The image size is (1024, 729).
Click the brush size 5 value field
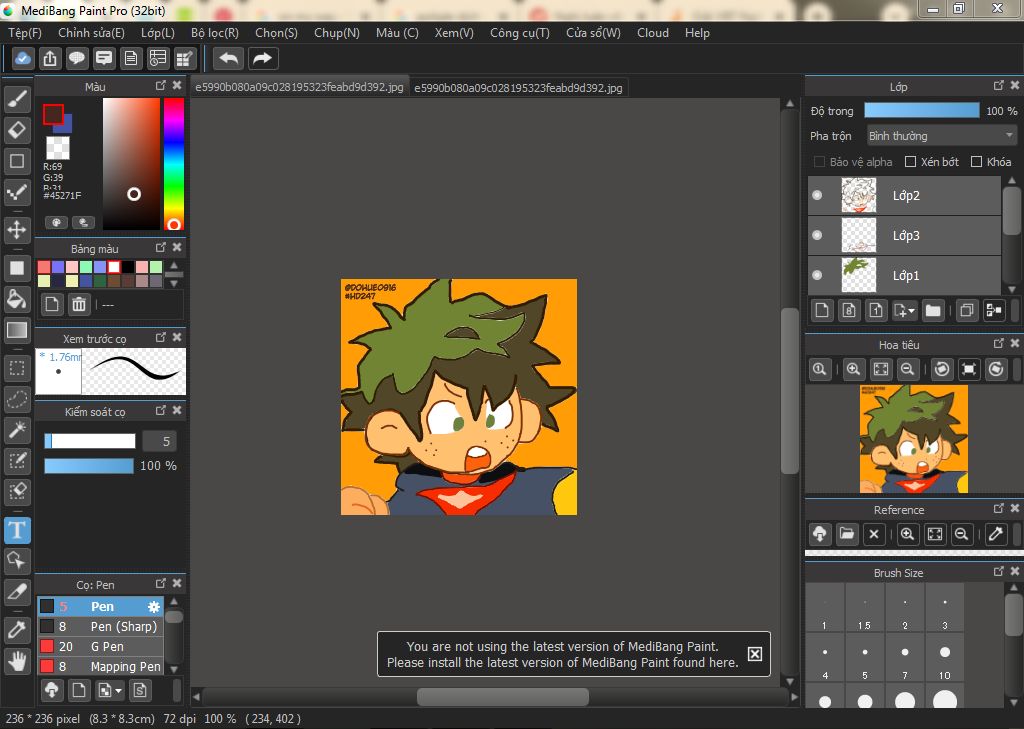click(159, 442)
